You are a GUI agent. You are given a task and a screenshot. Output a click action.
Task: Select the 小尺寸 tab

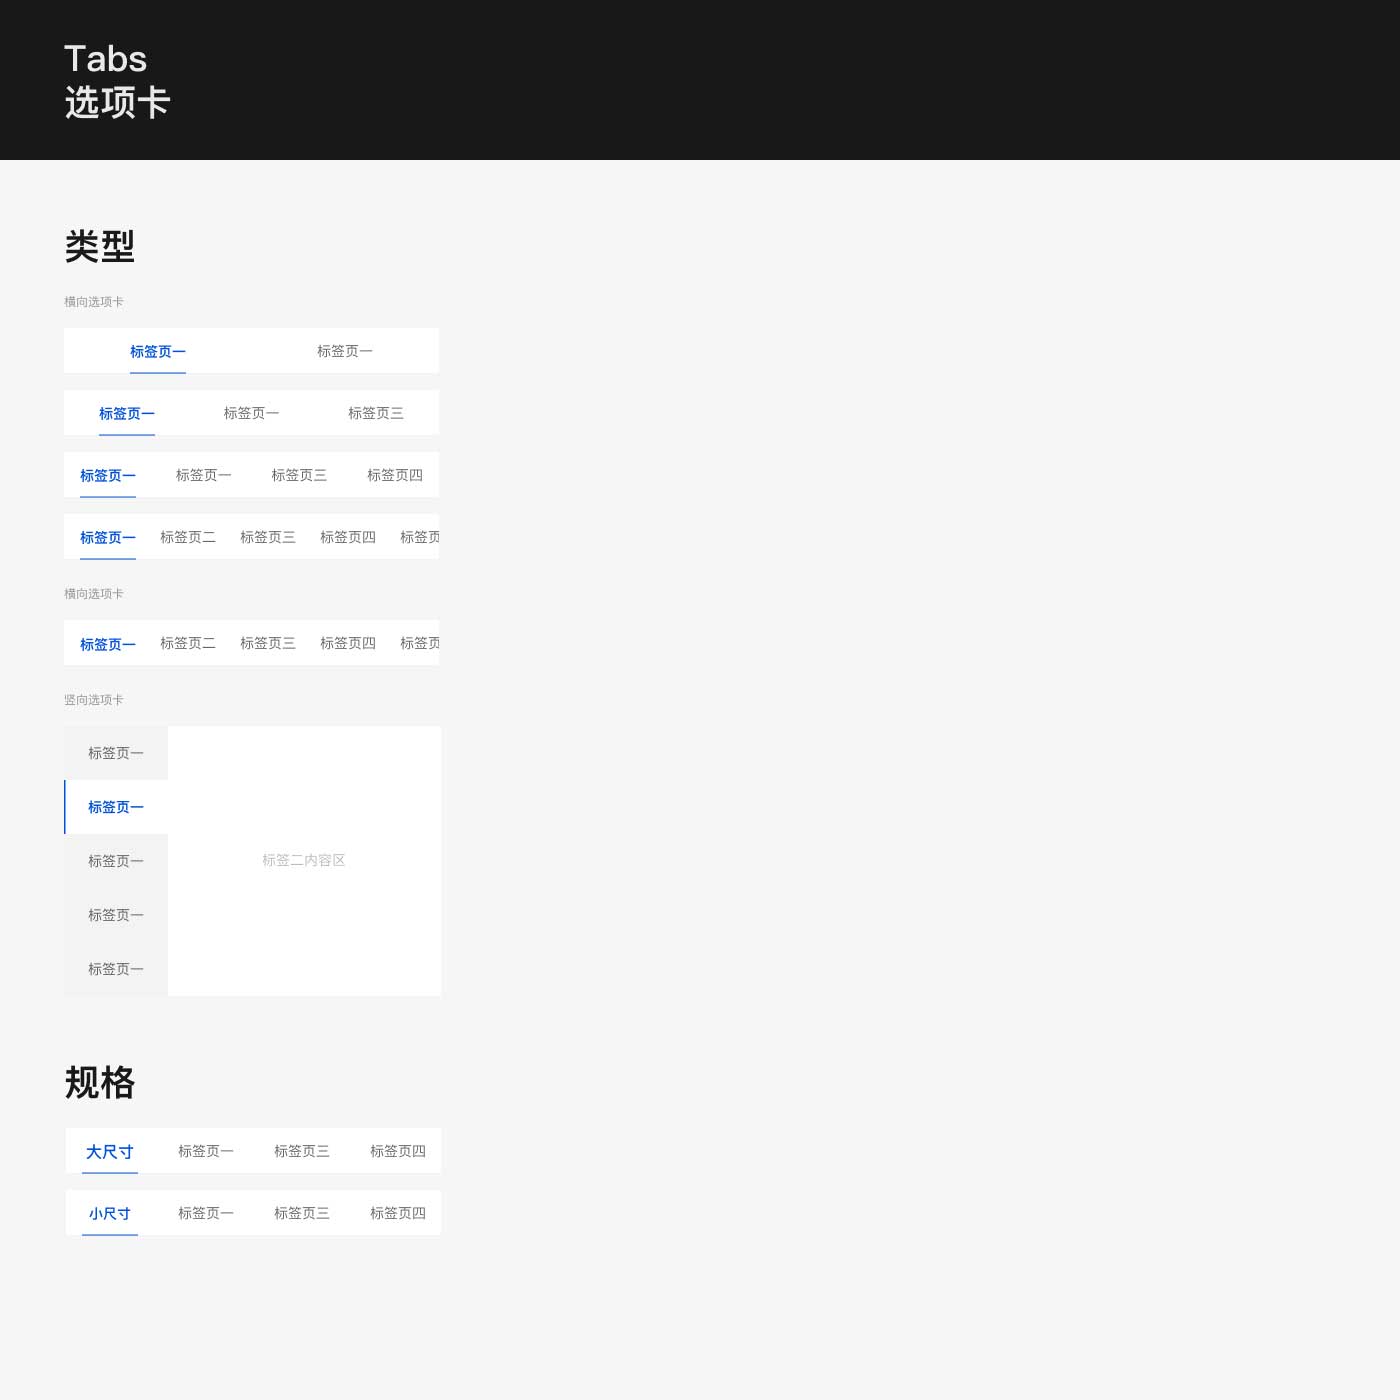click(x=110, y=1214)
